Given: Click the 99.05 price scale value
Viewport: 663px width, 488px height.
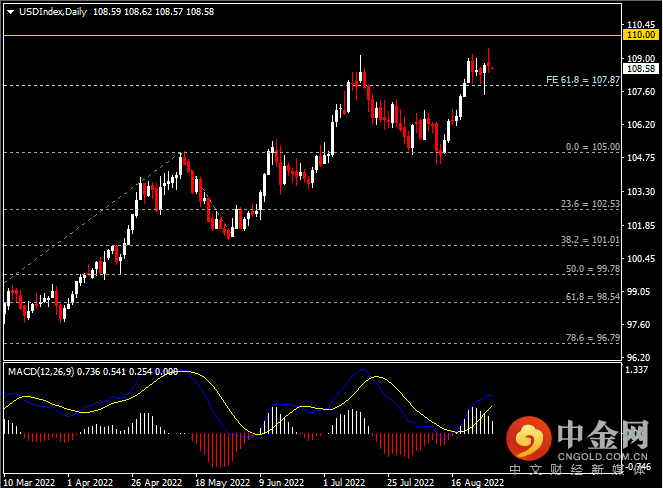Looking at the screenshot, I should (638, 291).
